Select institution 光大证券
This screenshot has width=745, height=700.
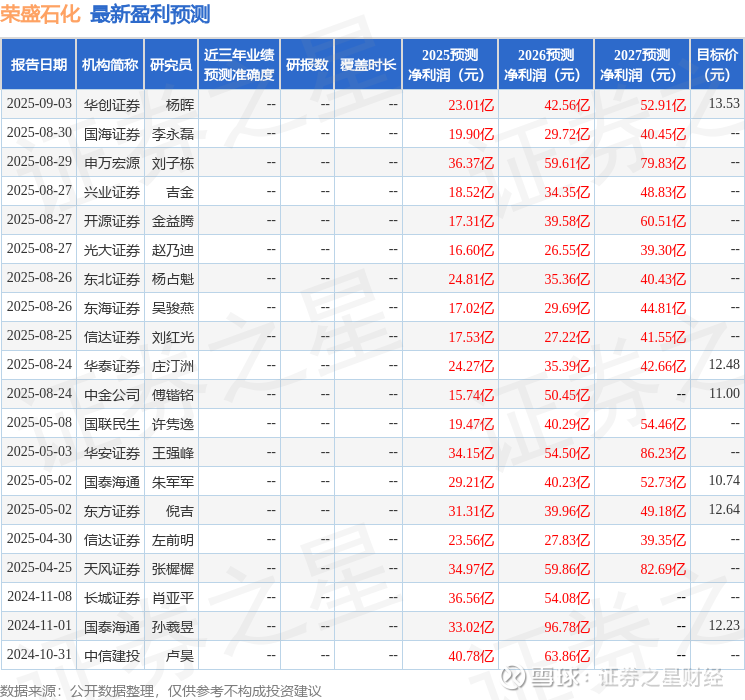112,250
